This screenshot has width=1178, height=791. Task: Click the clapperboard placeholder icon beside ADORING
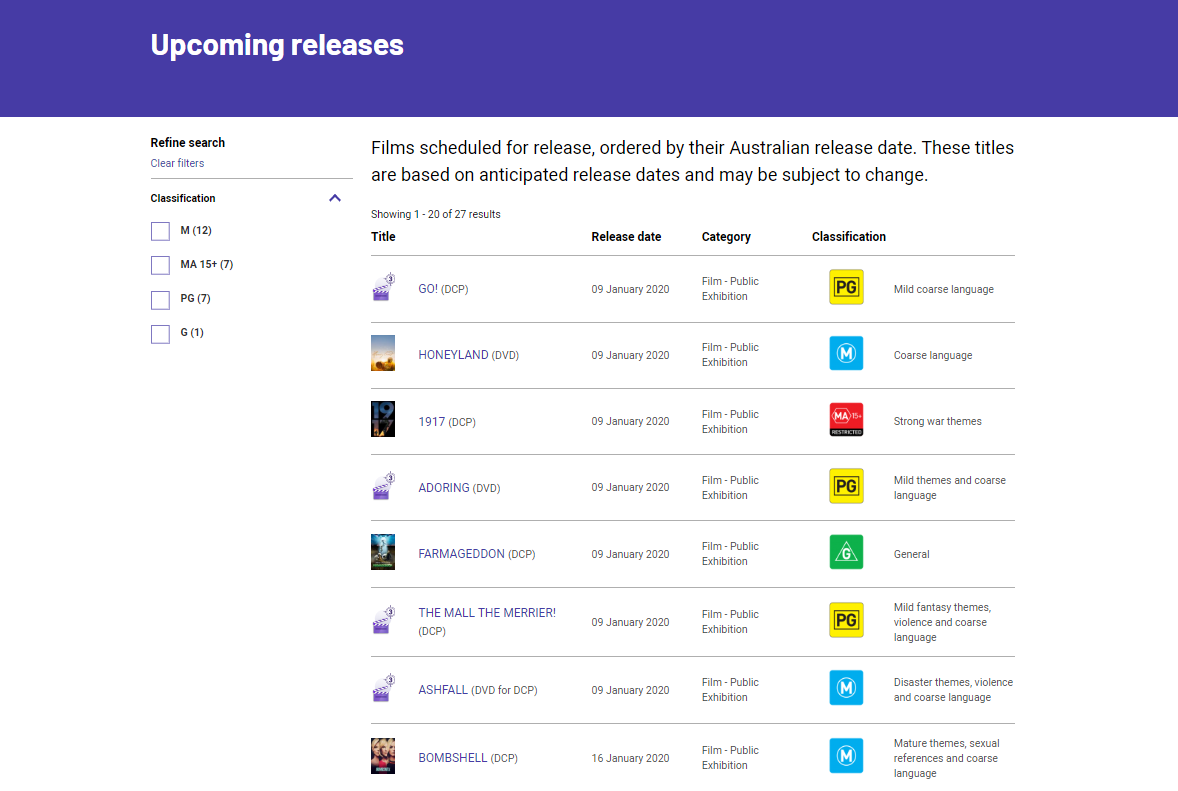[383, 487]
